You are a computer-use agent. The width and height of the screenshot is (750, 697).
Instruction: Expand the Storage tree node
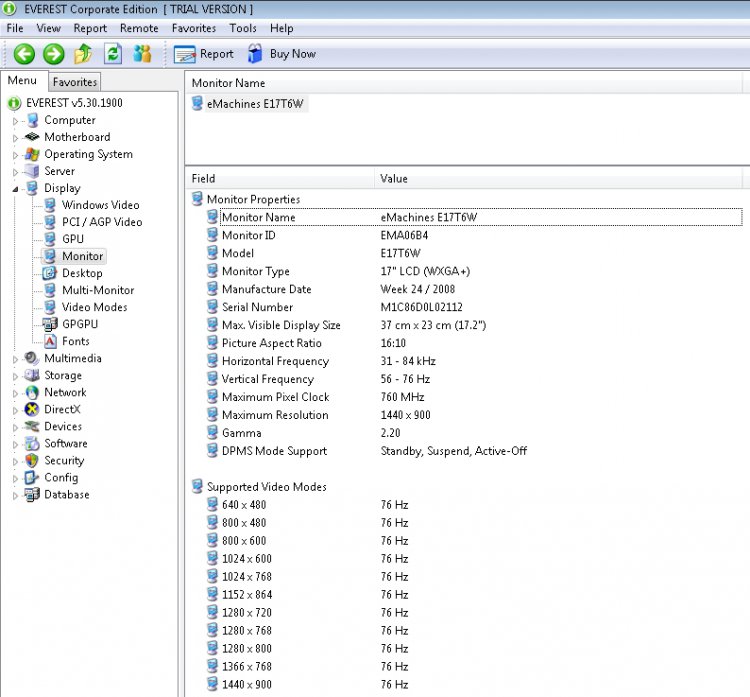(15, 376)
